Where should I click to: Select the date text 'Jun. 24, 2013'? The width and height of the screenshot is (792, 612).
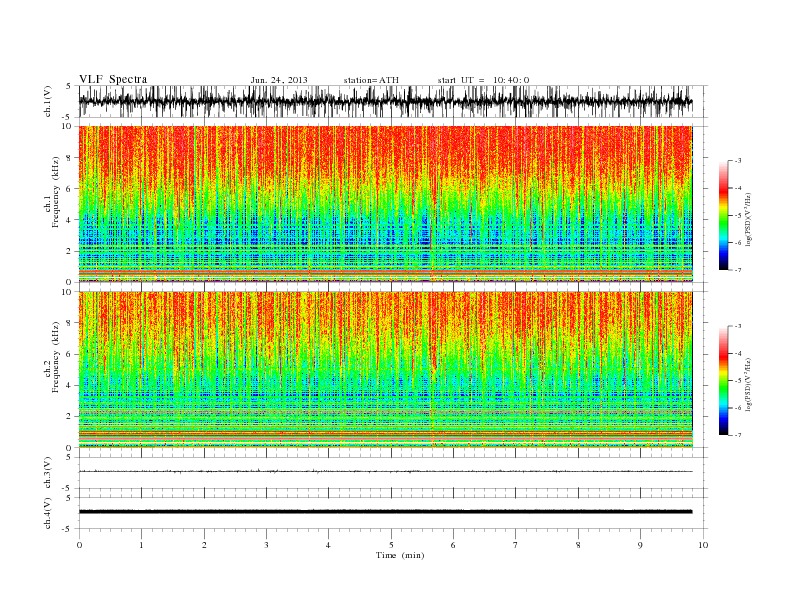point(279,80)
